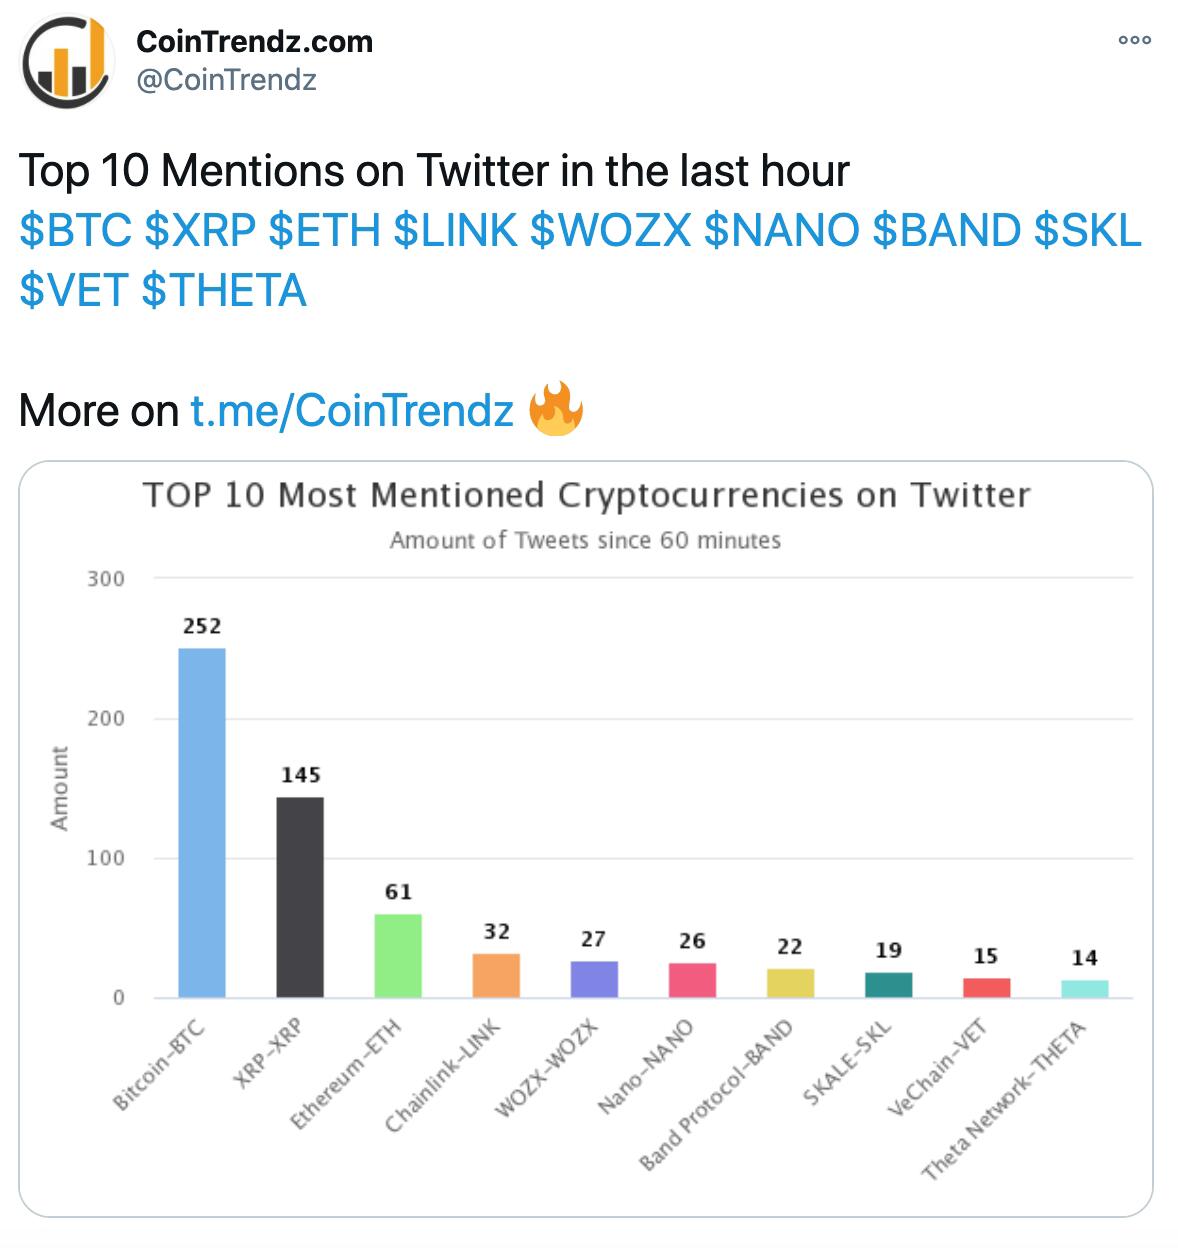Open the tweet's more options menu
Screen dimensions: 1178x1248
(1136, 40)
